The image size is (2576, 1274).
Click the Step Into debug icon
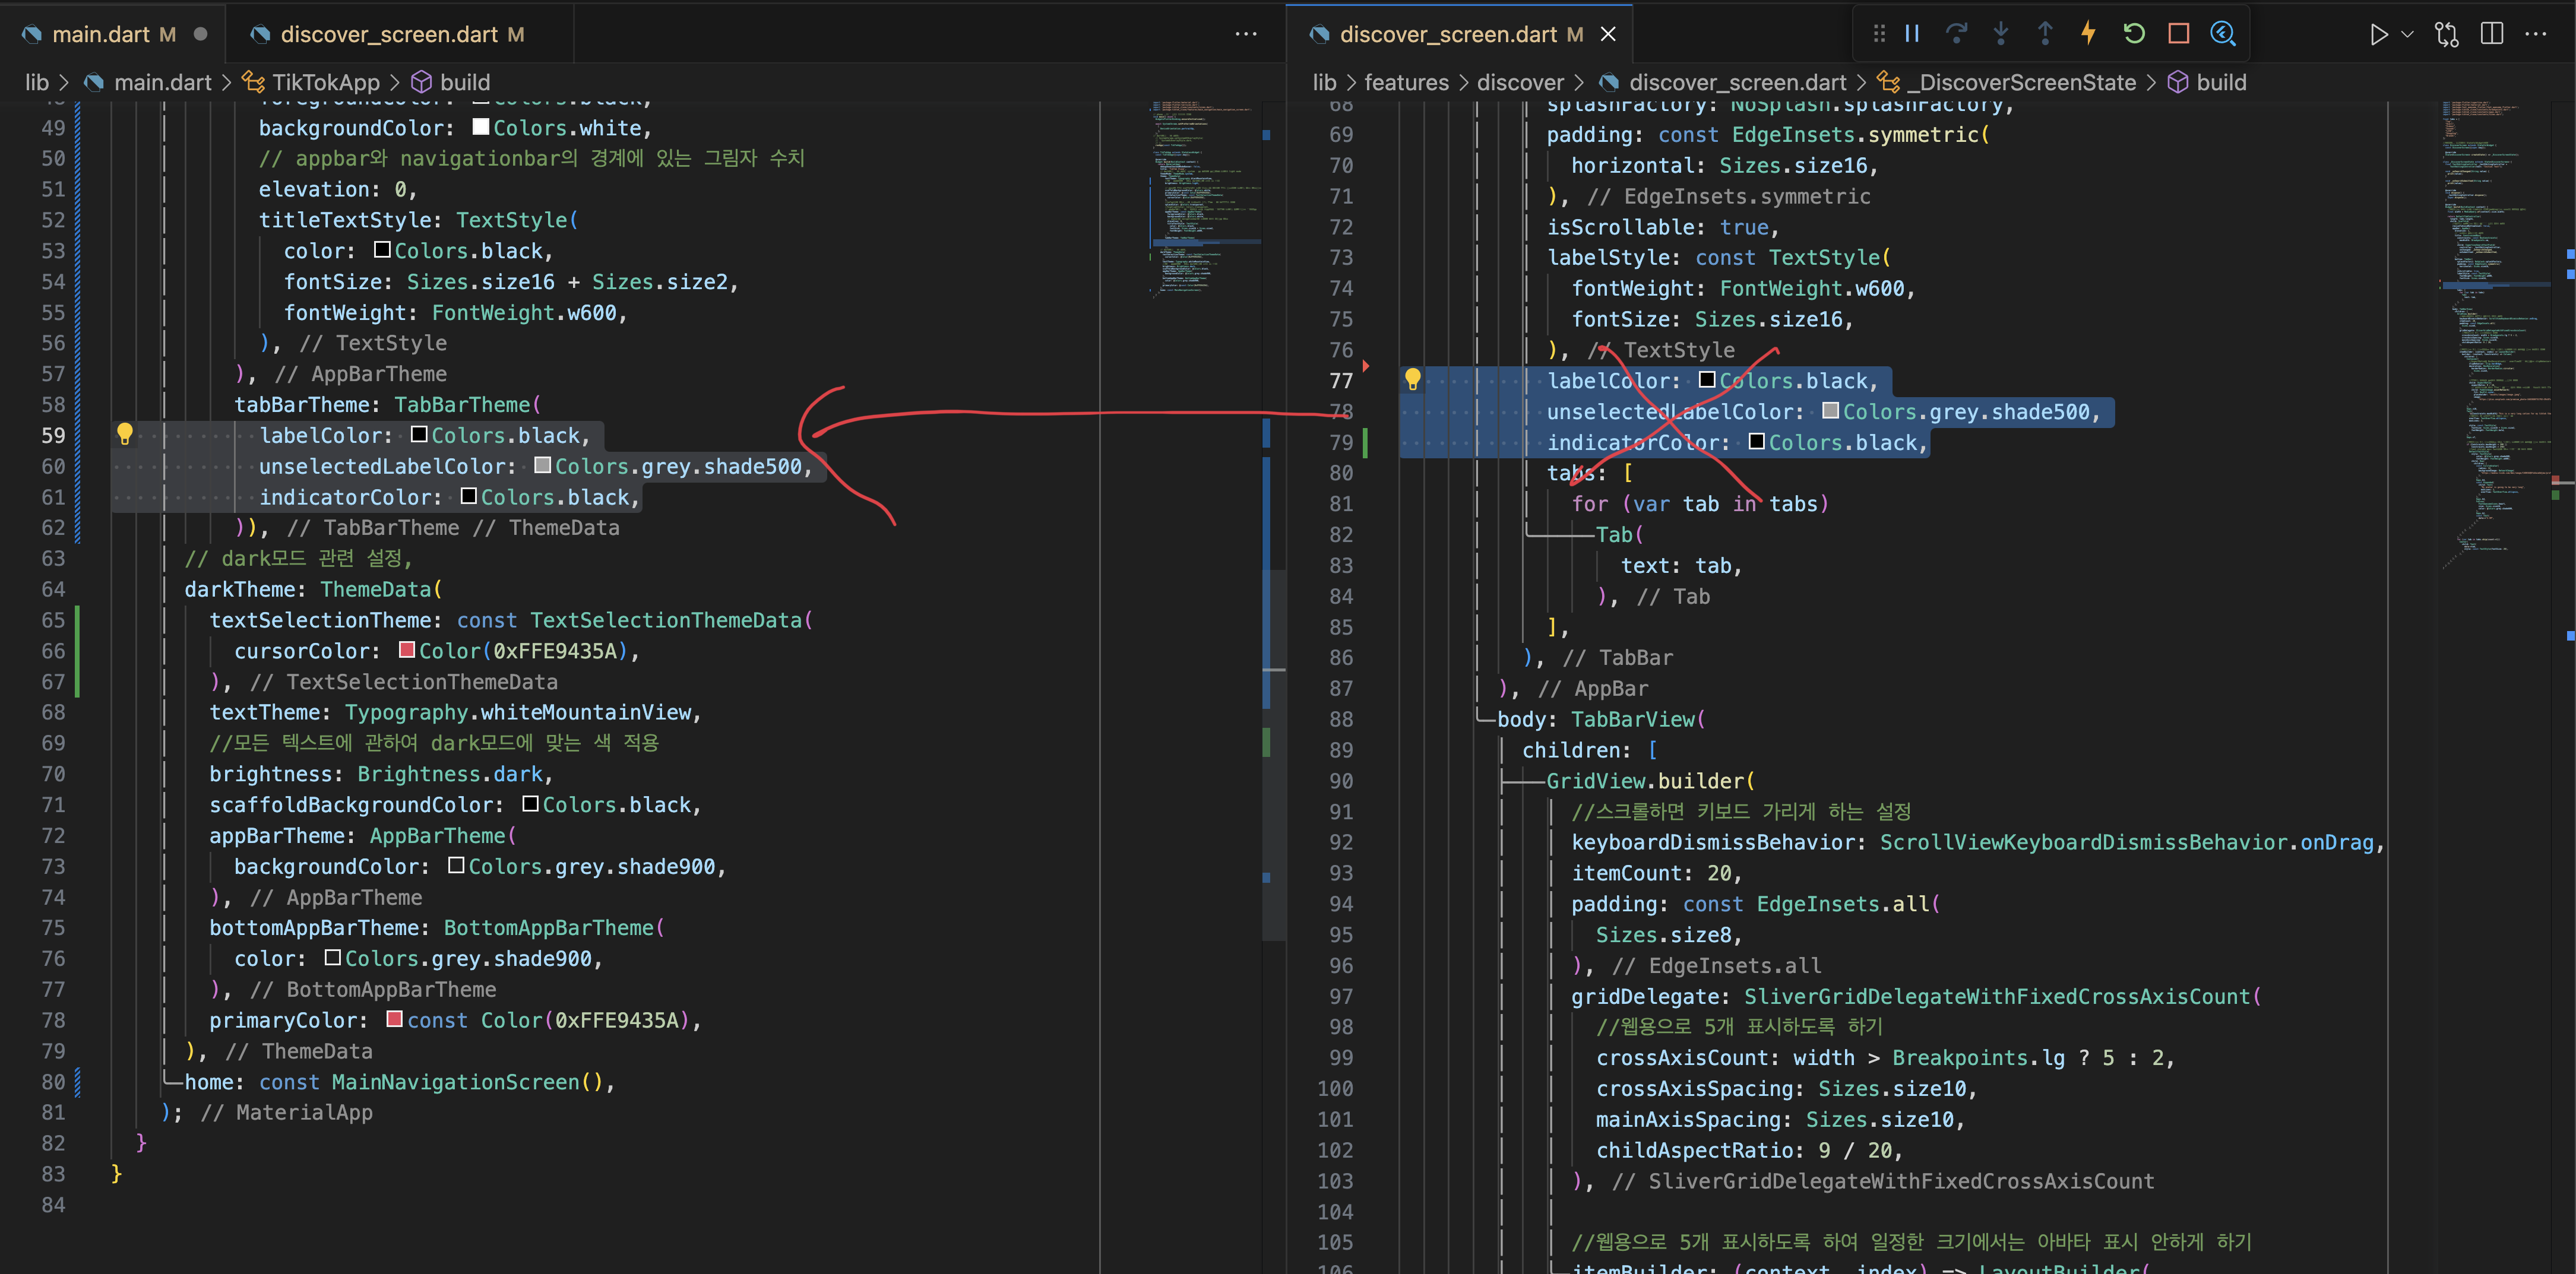coord(2001,34)
